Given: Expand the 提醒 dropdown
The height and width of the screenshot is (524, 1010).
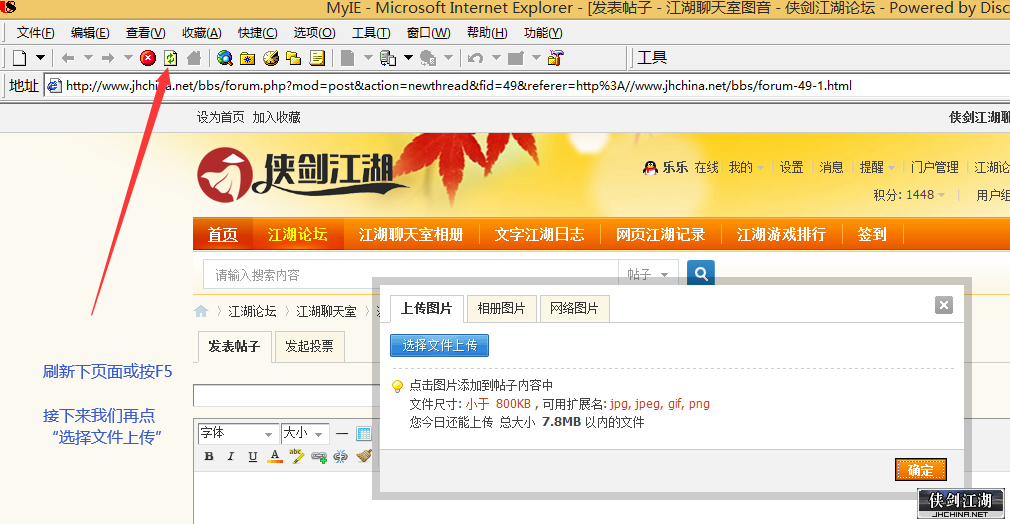Looking at the screenshot, I should (x=877, y=168).
